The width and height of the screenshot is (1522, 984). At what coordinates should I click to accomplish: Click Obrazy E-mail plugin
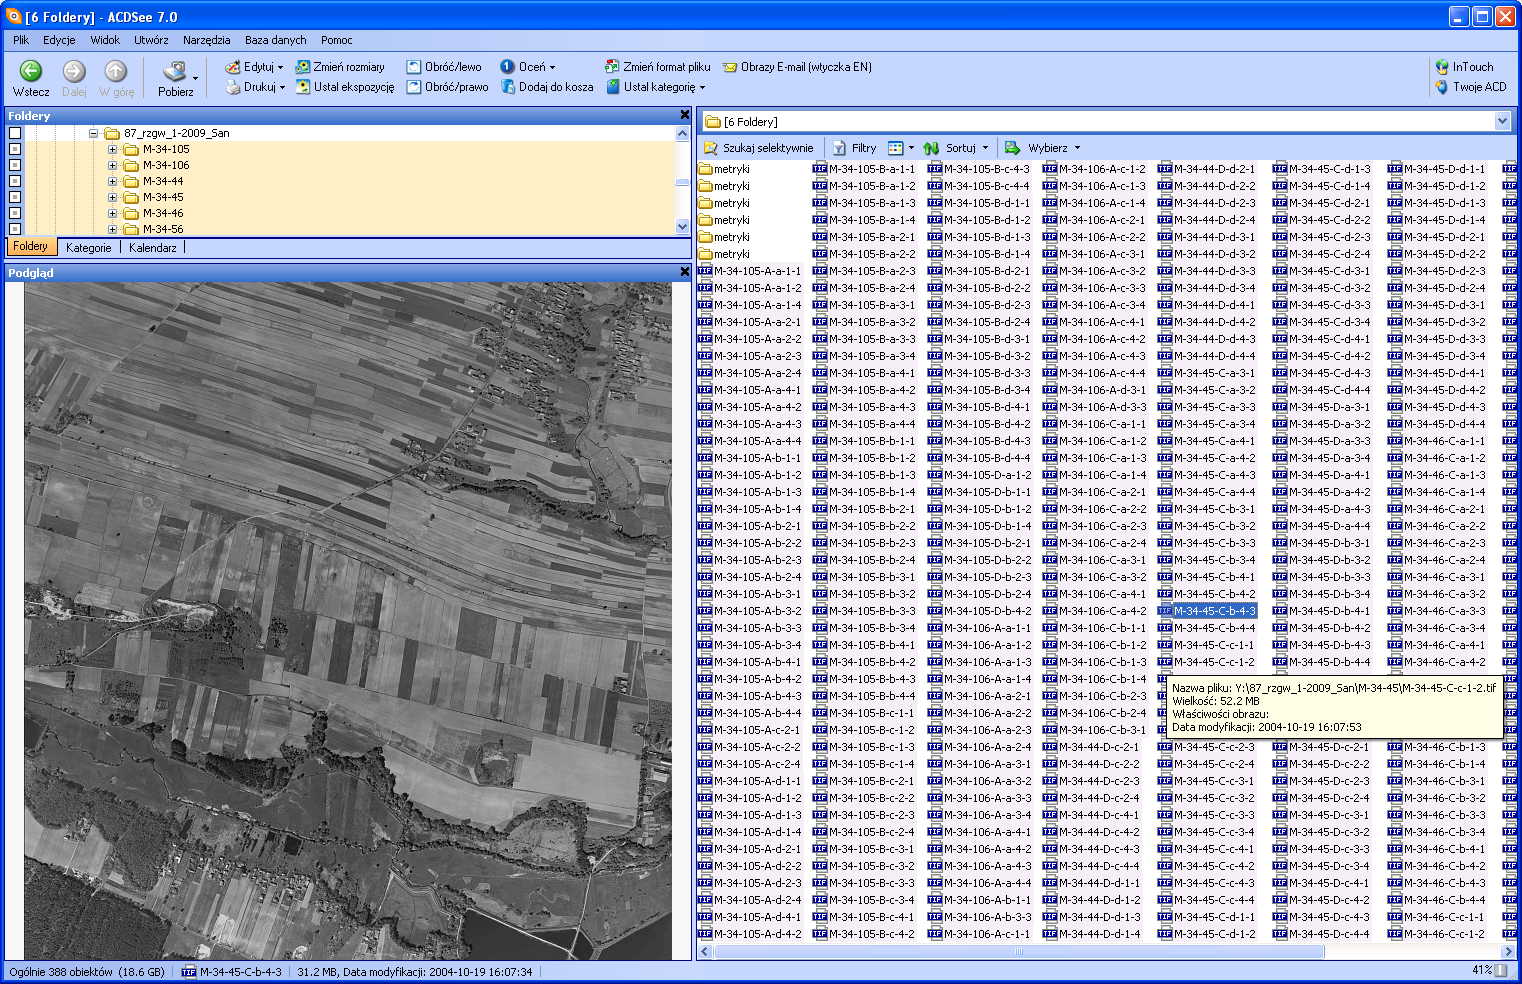798,67
